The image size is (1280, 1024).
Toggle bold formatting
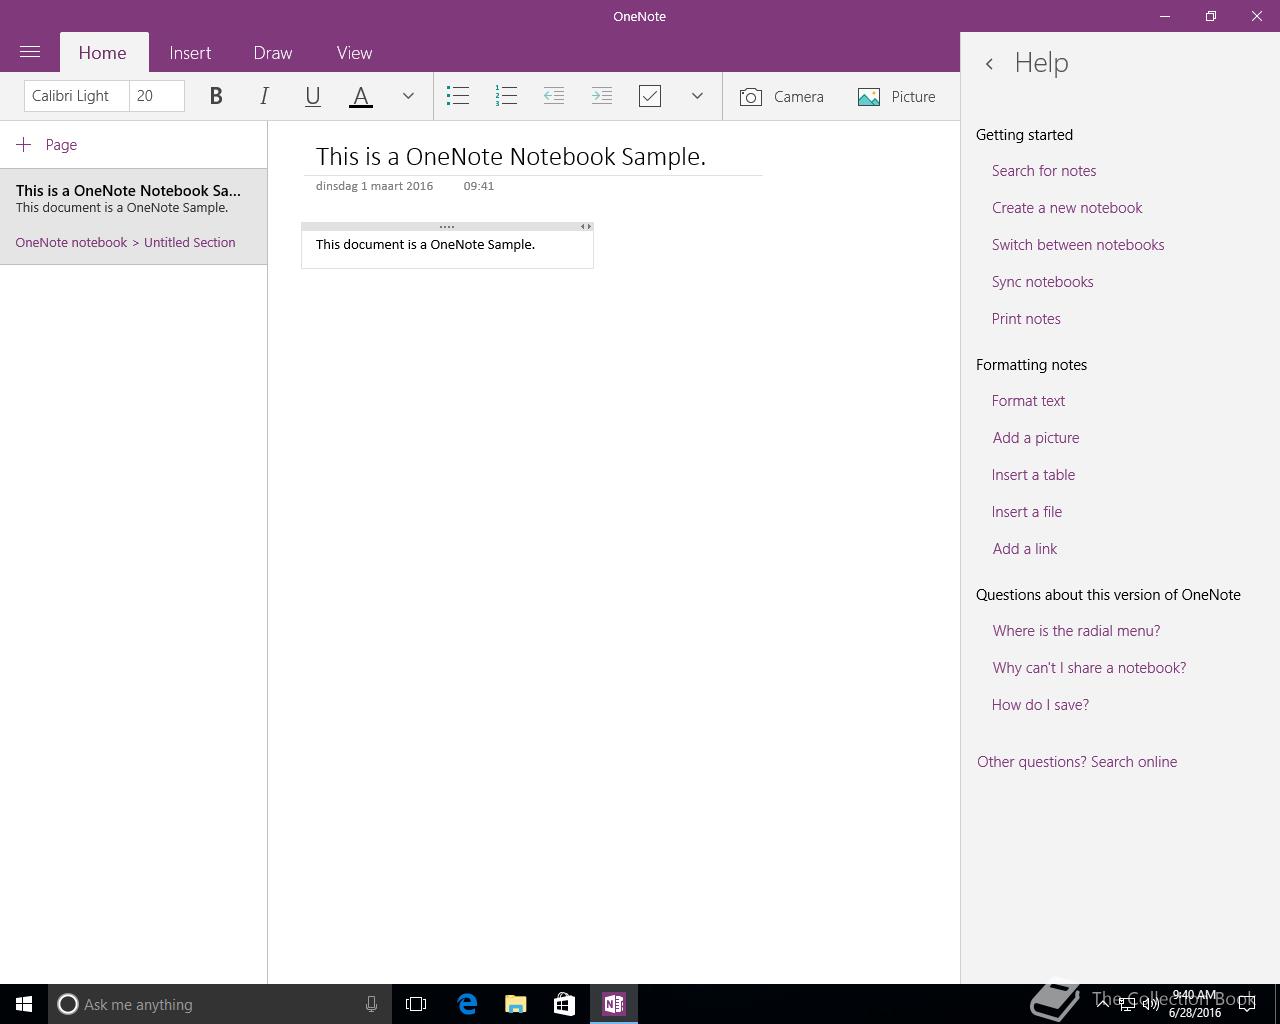[216, 96]
